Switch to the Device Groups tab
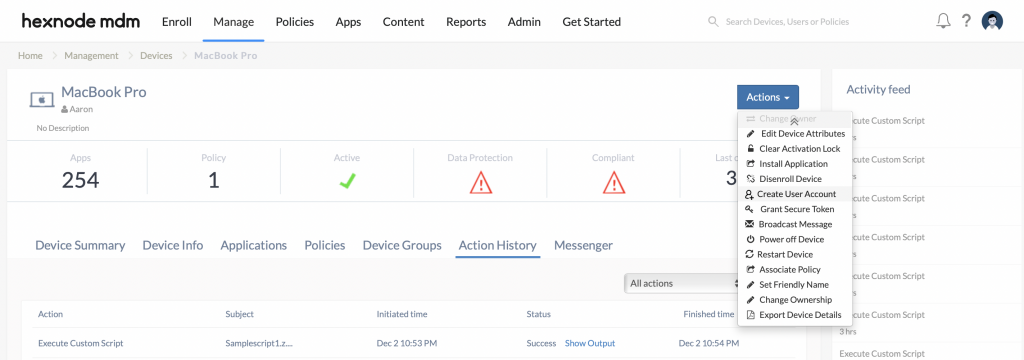Viewport: 1024px width, 360px height. [x=402, y=246]
